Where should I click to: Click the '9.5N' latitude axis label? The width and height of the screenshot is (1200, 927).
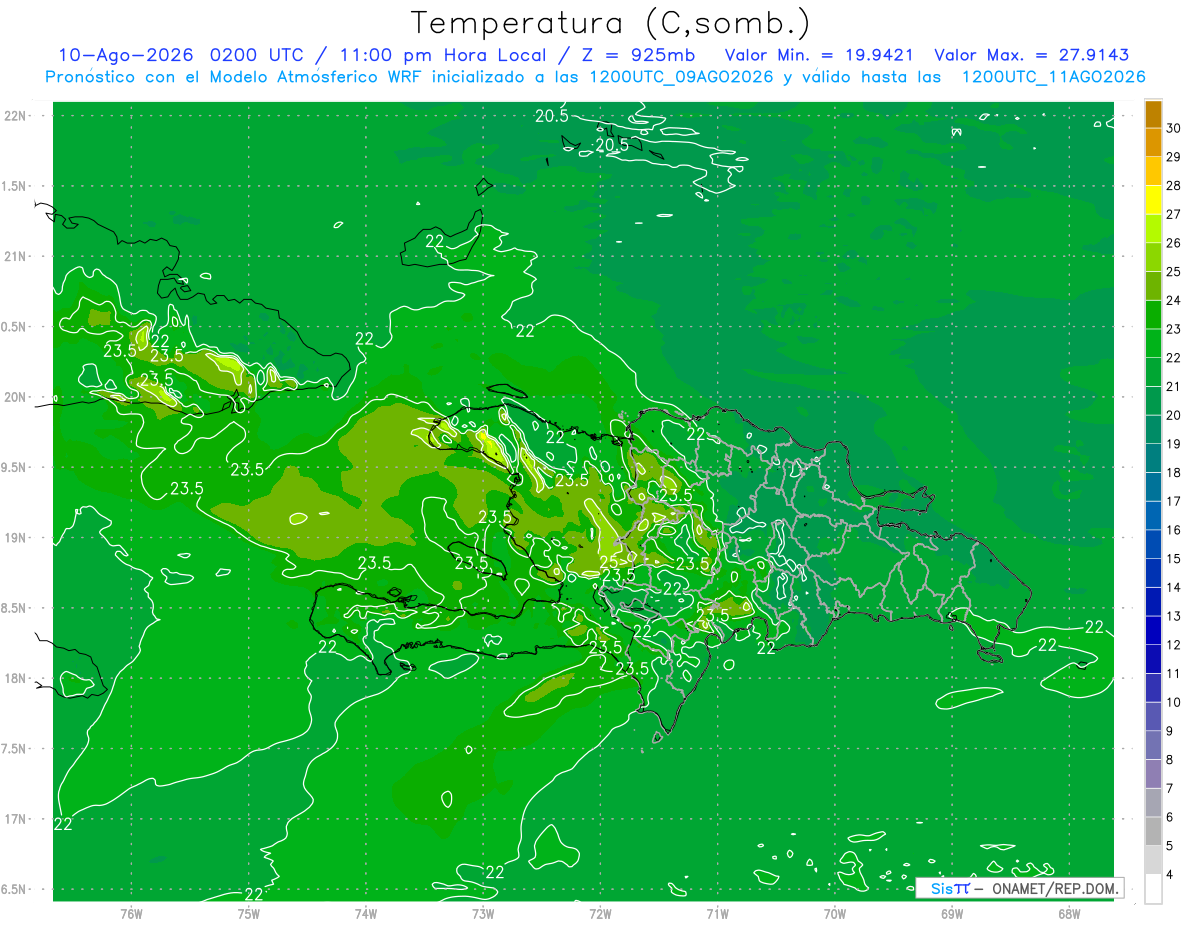(x=15, y=468)
